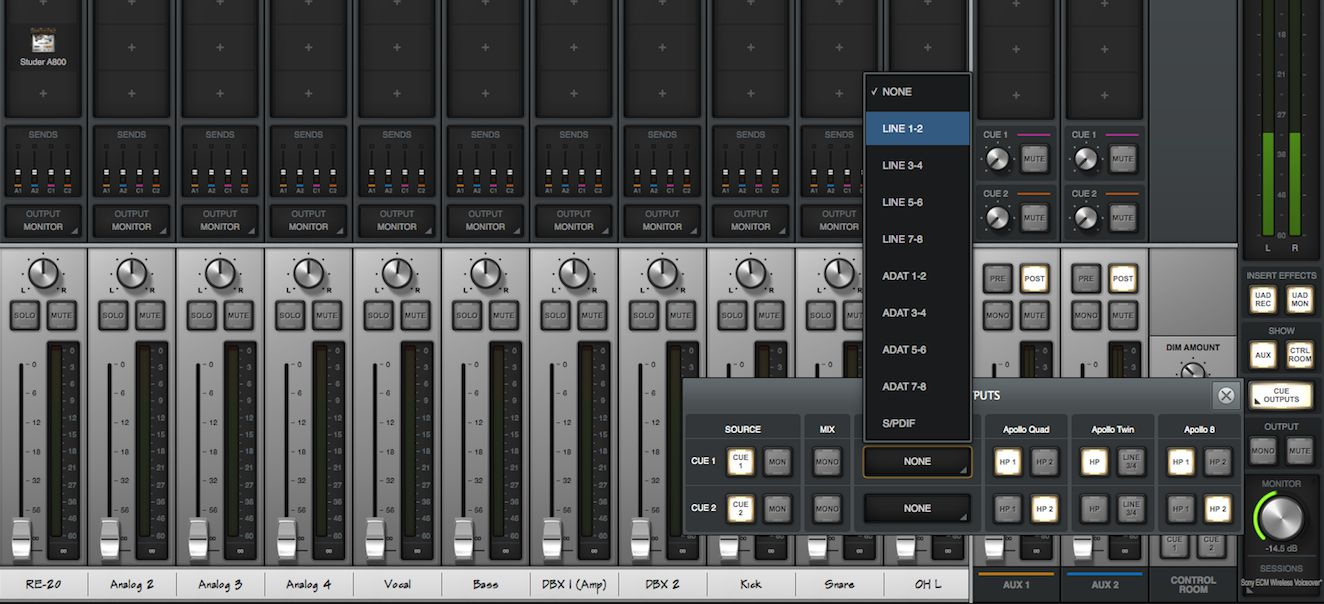Mute the Analog 2 channel
This screenshot has width=1324, height=604.
click(149, 316)
